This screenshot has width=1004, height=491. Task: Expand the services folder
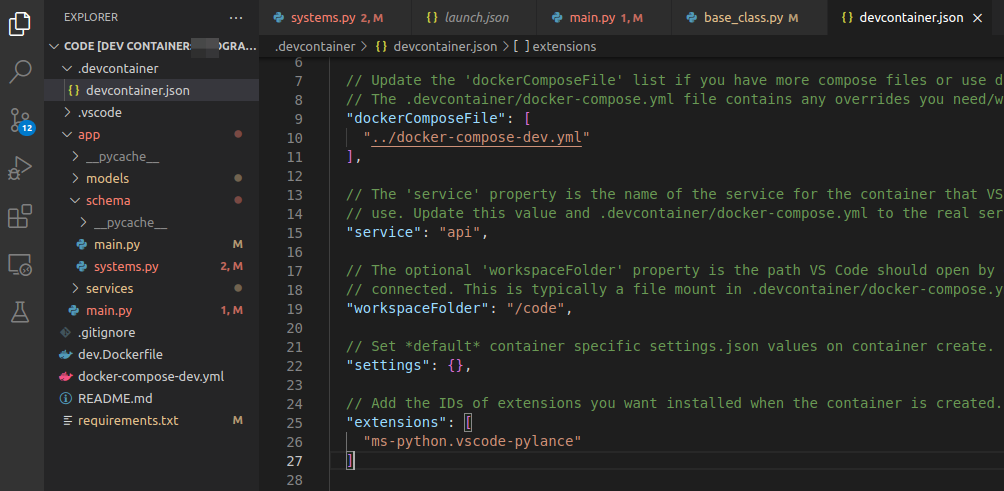75,289
